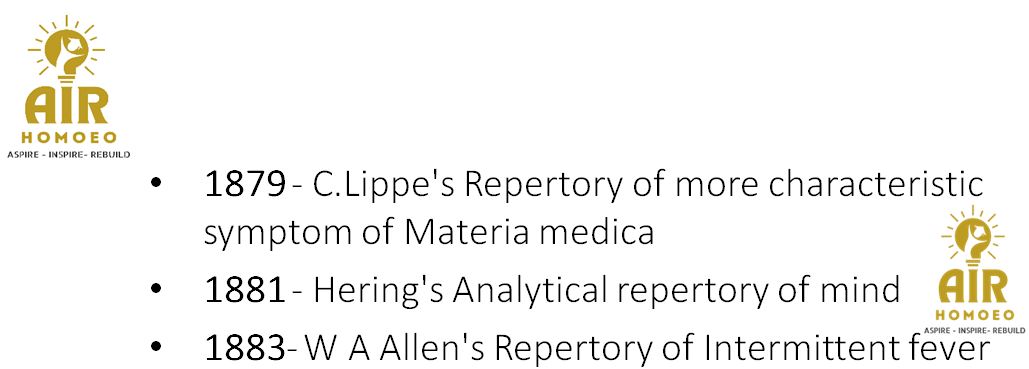1029x369 pixels.
Task: Click the words Materia medica
Action: point(529,232)
